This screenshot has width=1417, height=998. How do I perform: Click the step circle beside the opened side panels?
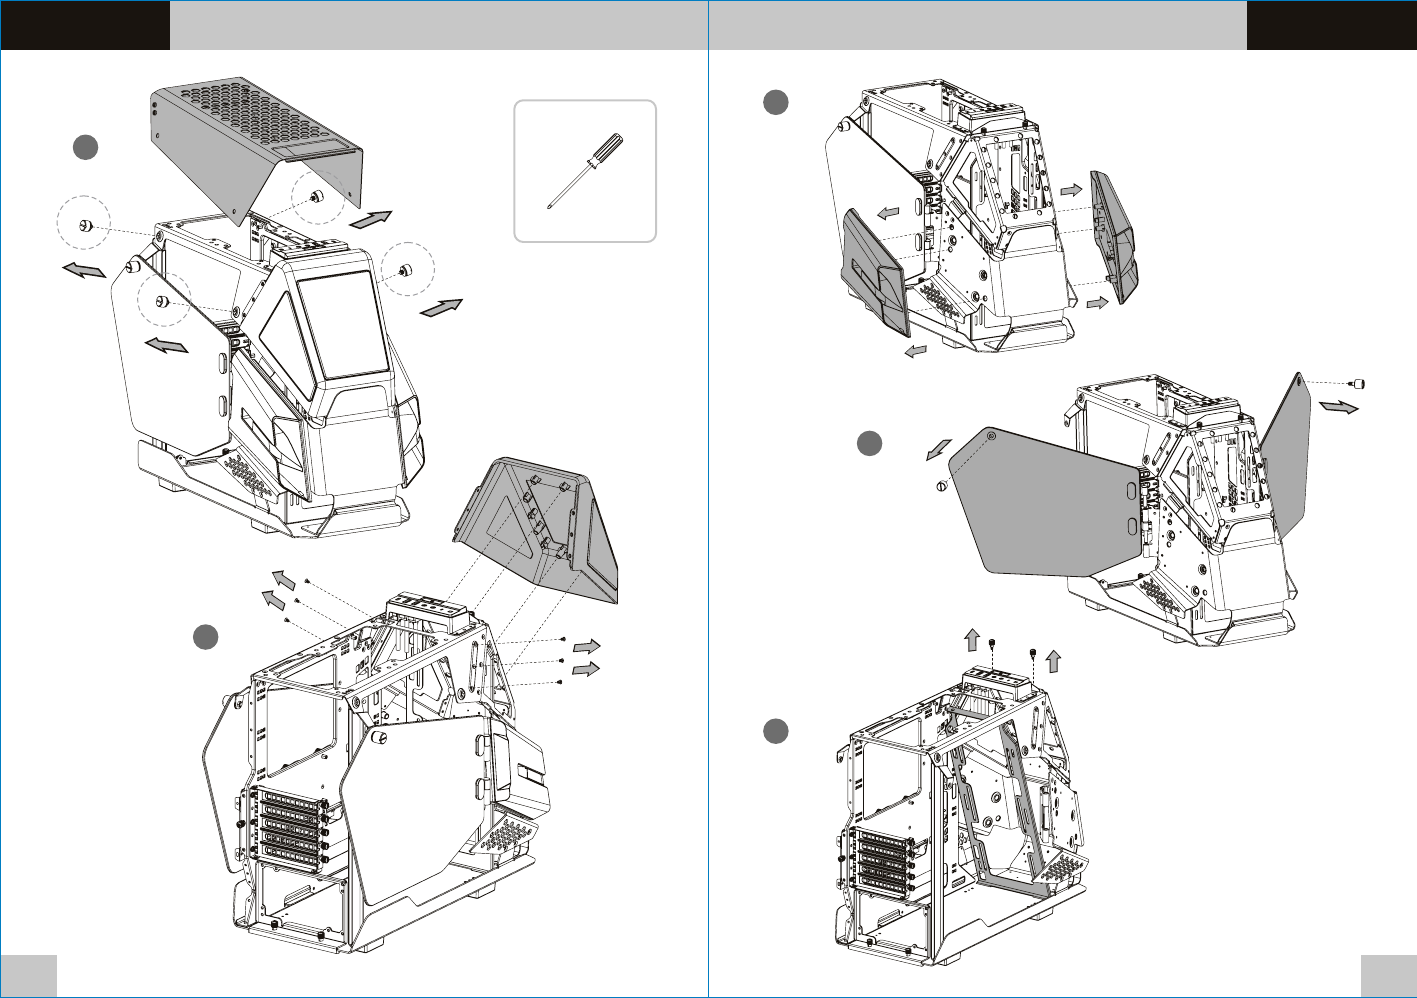870,444
